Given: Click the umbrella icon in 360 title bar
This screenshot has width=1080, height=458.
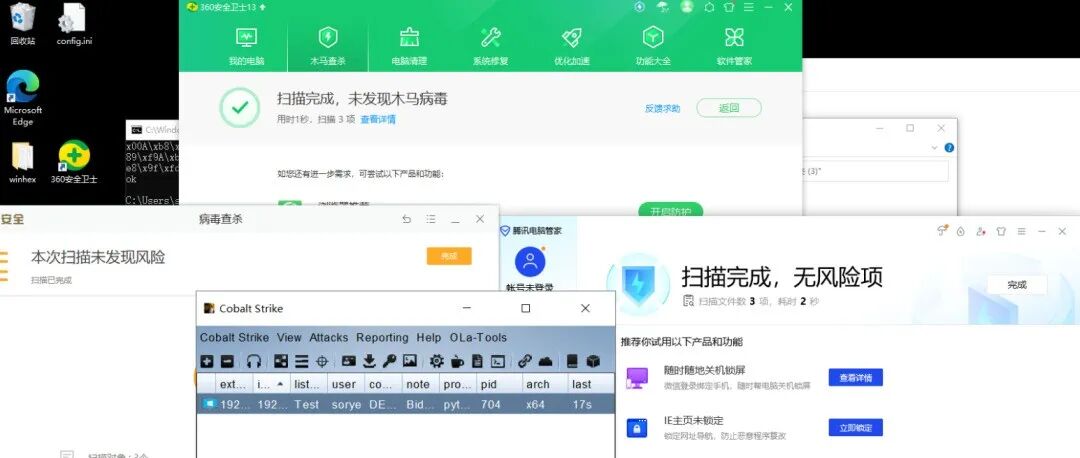Looking at the screenshot, I should point(662,7).
